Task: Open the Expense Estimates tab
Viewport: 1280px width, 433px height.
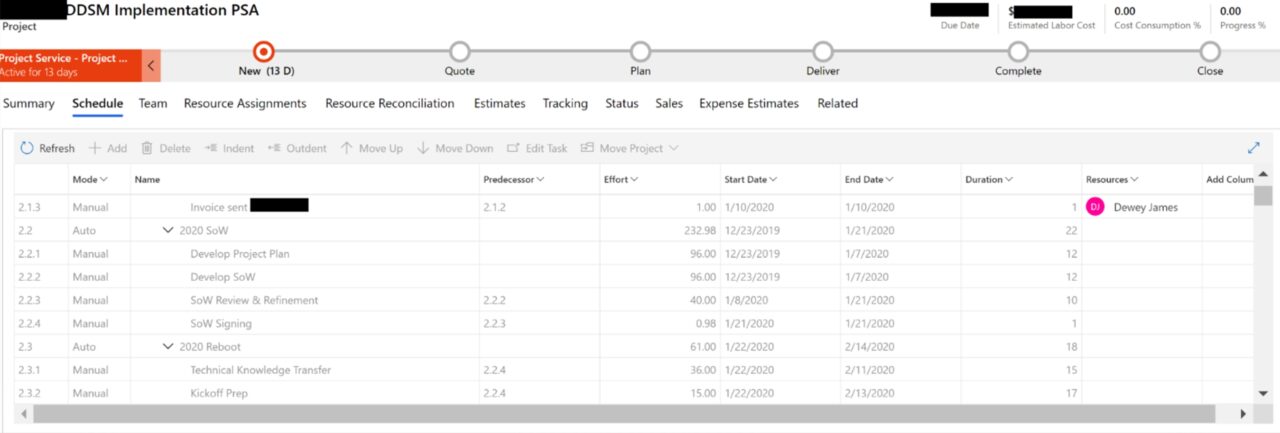Action: tap(748, 103)
